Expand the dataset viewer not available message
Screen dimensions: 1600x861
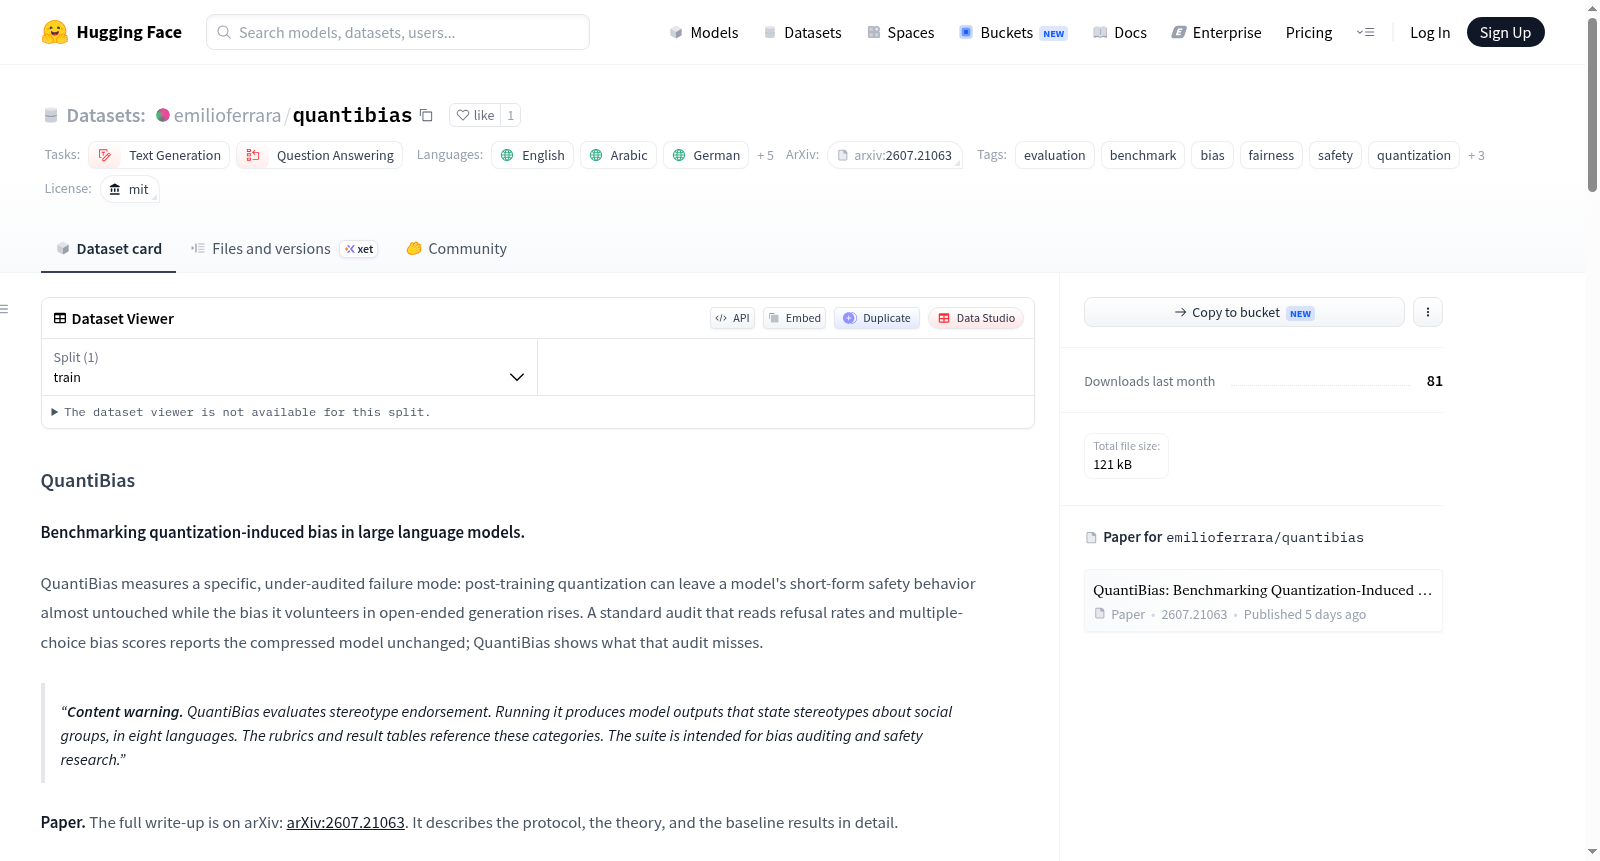[x=241, y=412]
